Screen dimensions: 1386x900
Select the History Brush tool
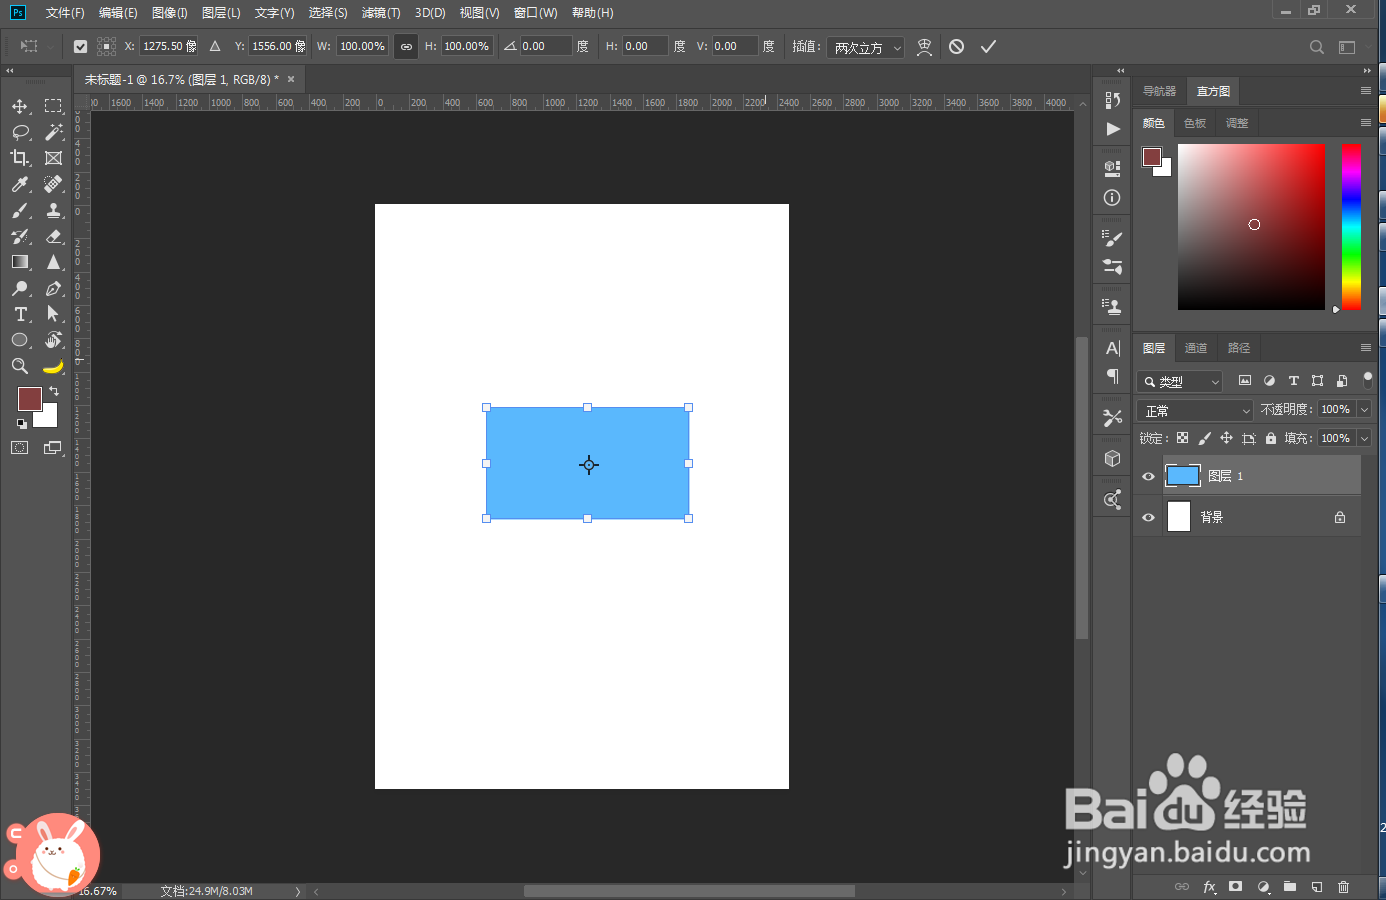20,236
